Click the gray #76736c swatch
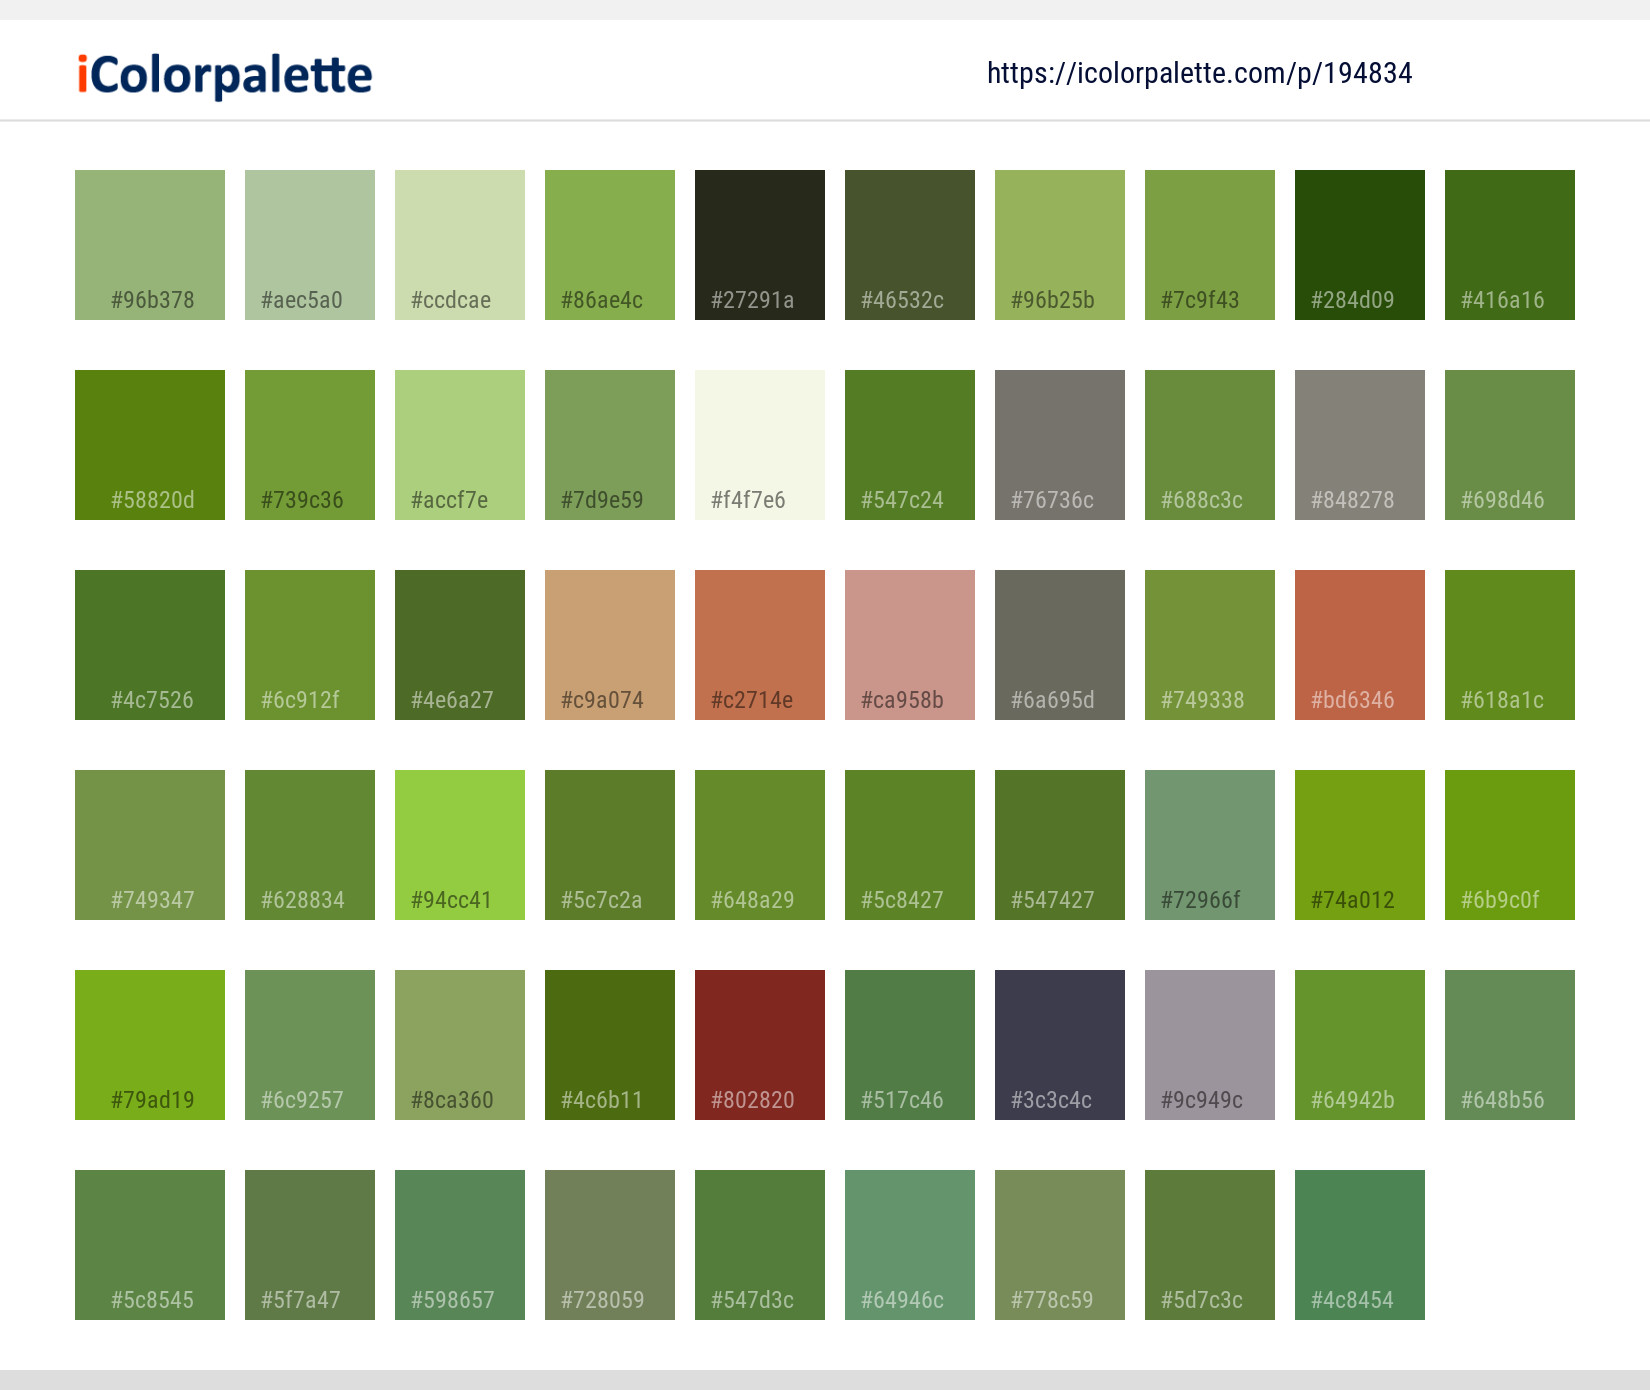 1060,445
